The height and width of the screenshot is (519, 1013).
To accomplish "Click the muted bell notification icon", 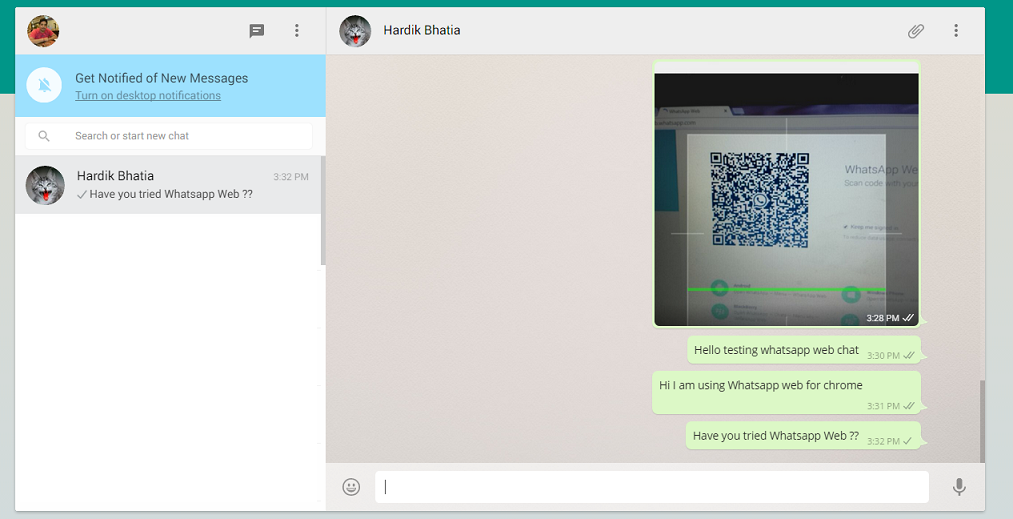I will click(x=45, y=85).
